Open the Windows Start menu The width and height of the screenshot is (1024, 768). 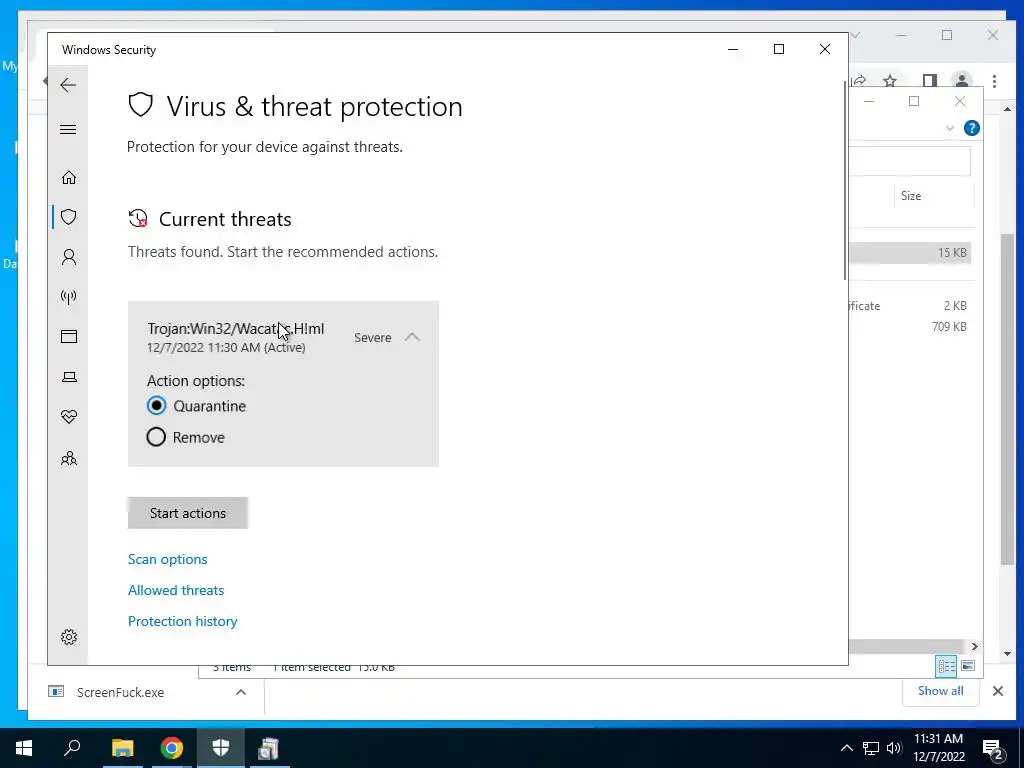[x=24, y=748]
